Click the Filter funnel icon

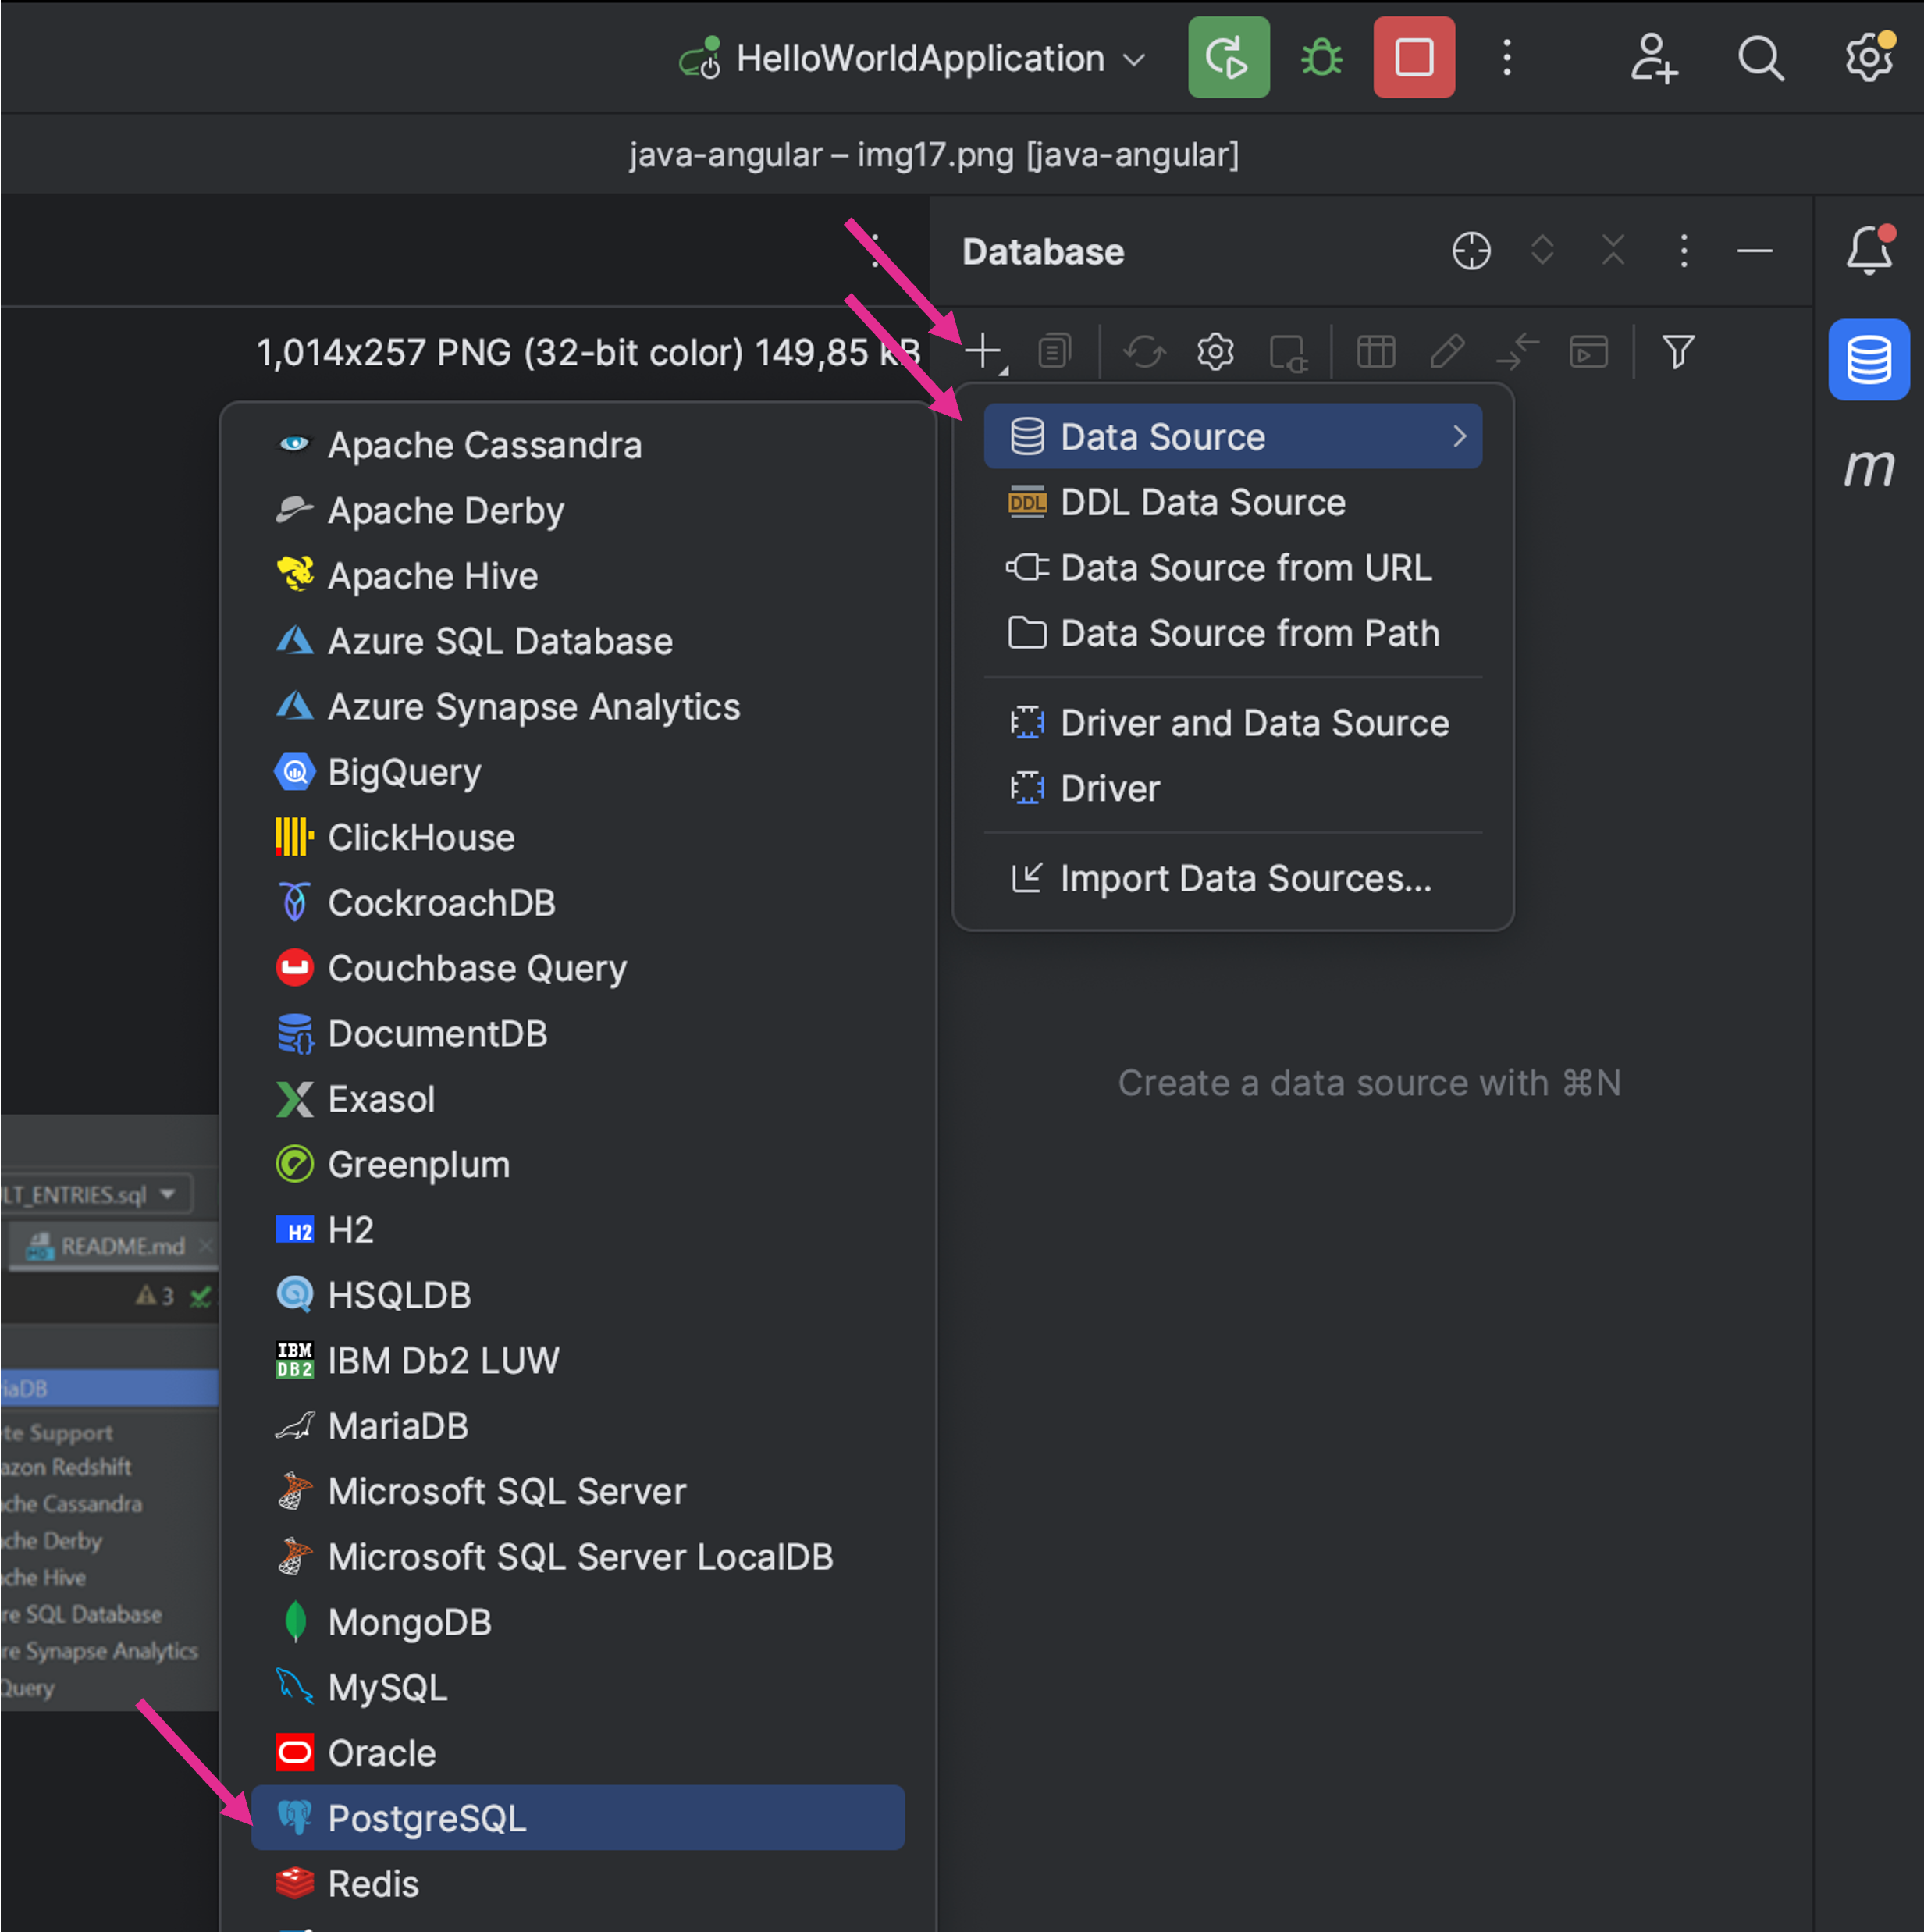(x=1677, y=351)
